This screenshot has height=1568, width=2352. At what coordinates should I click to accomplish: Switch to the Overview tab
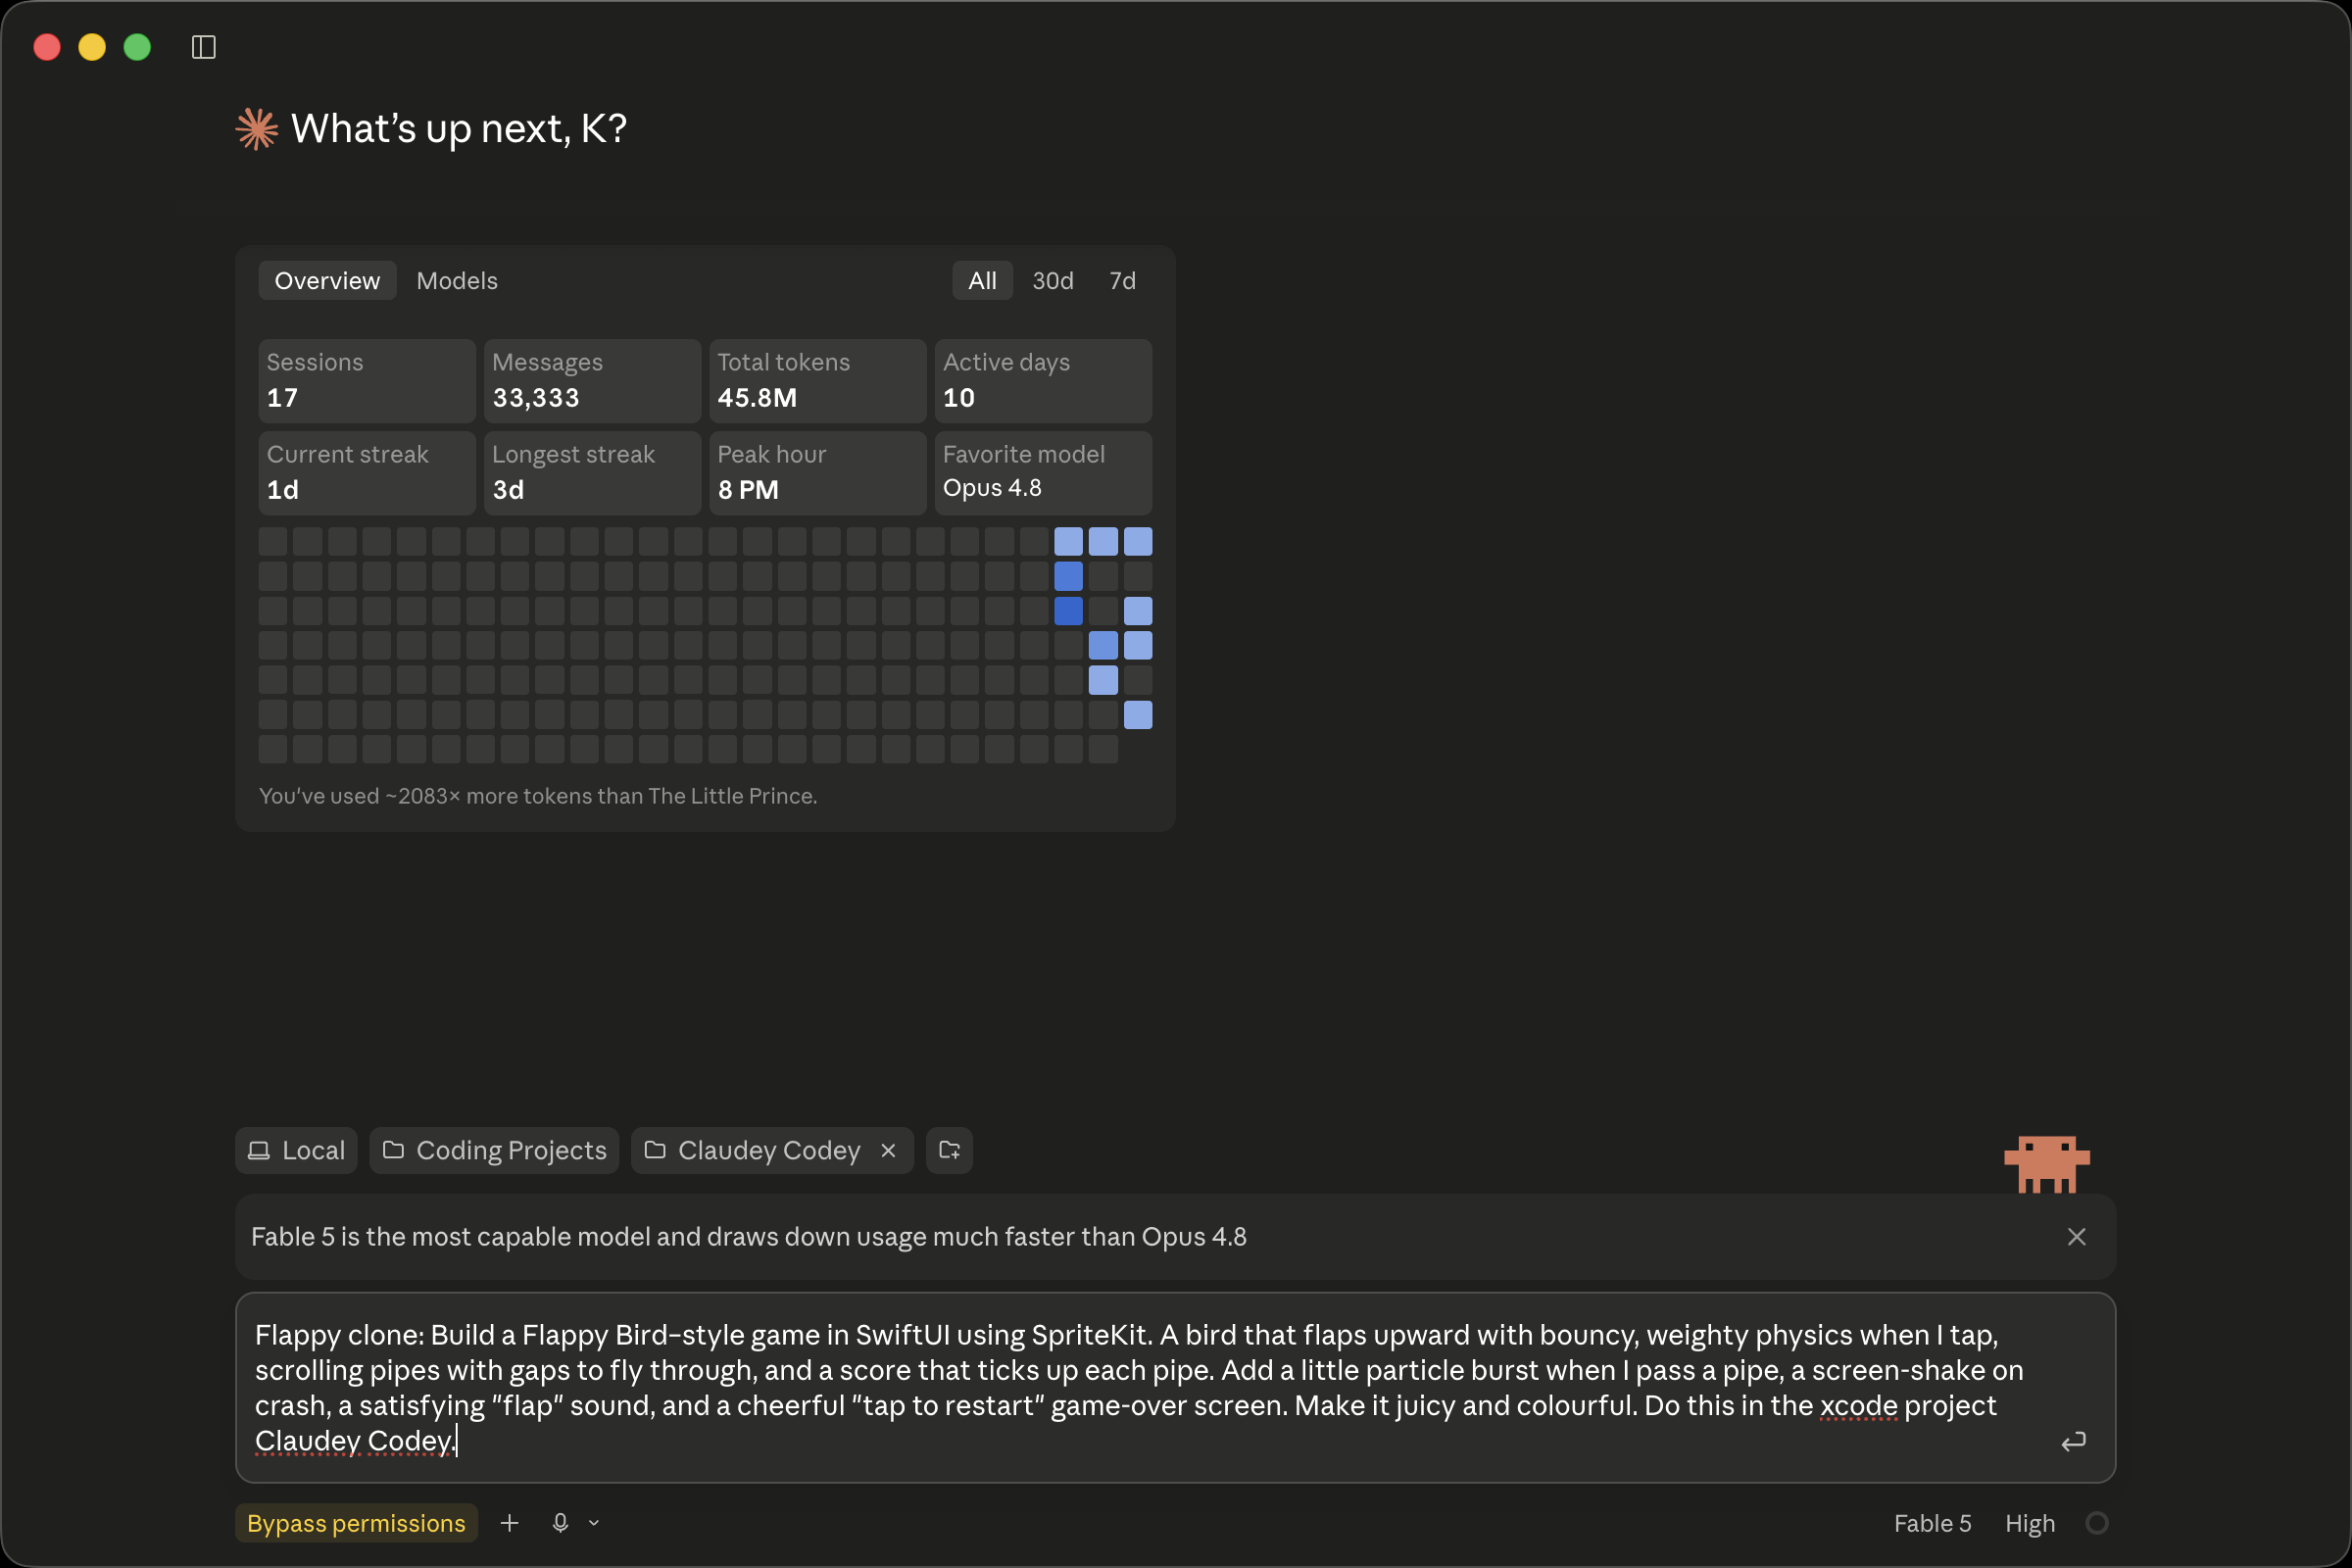(327, 281)
